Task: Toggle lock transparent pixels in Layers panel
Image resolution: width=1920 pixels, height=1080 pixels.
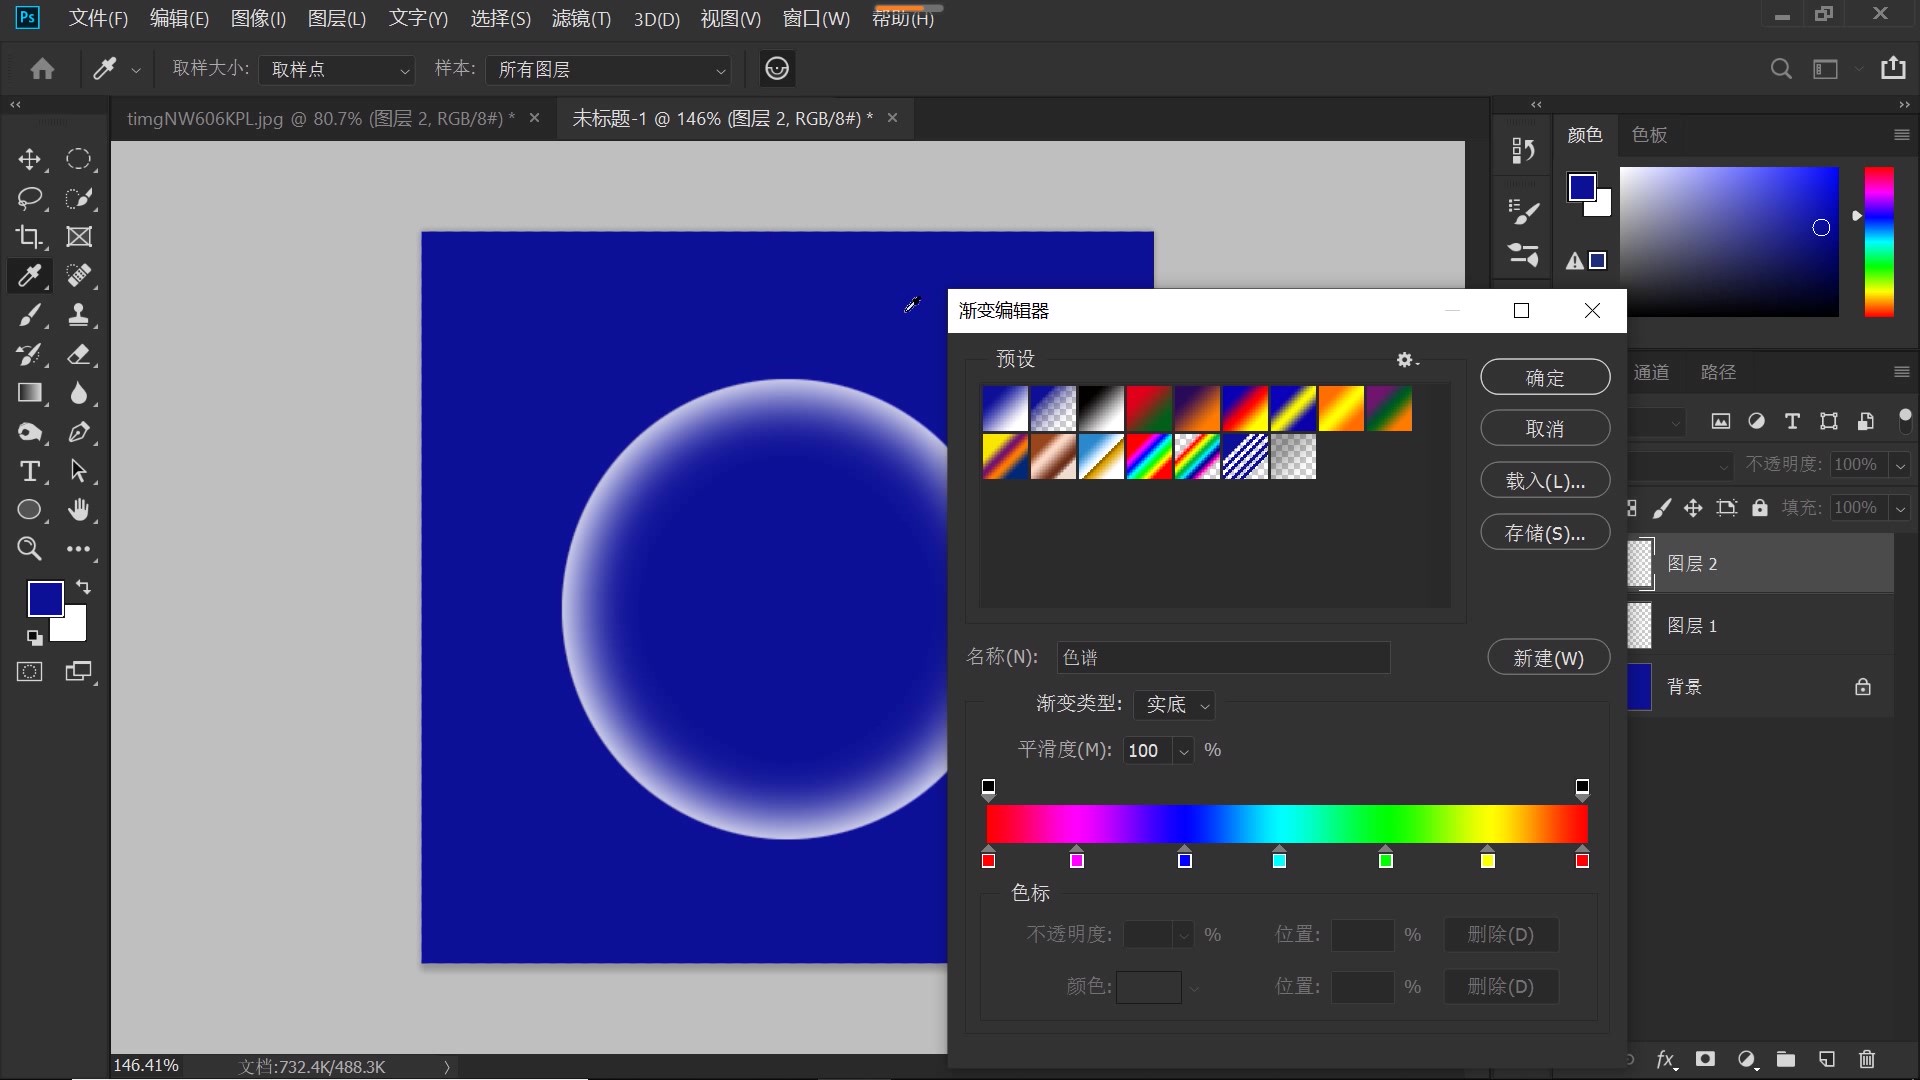Action: 1630,507
